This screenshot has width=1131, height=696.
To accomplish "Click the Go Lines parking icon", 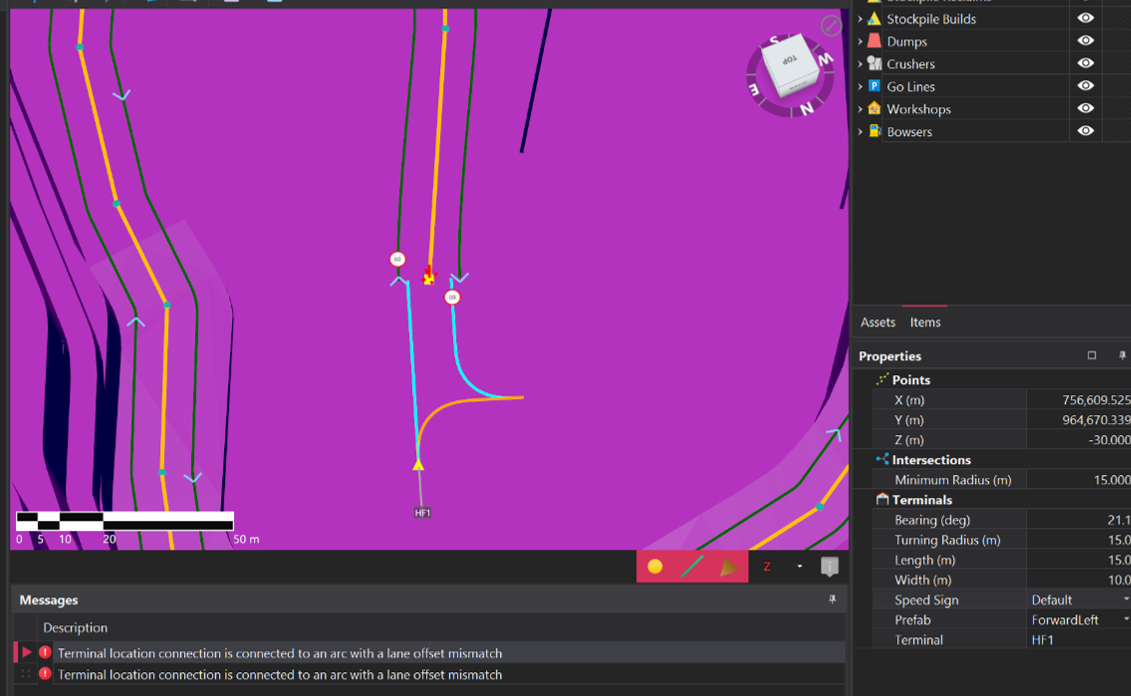I will pos(874,86).
